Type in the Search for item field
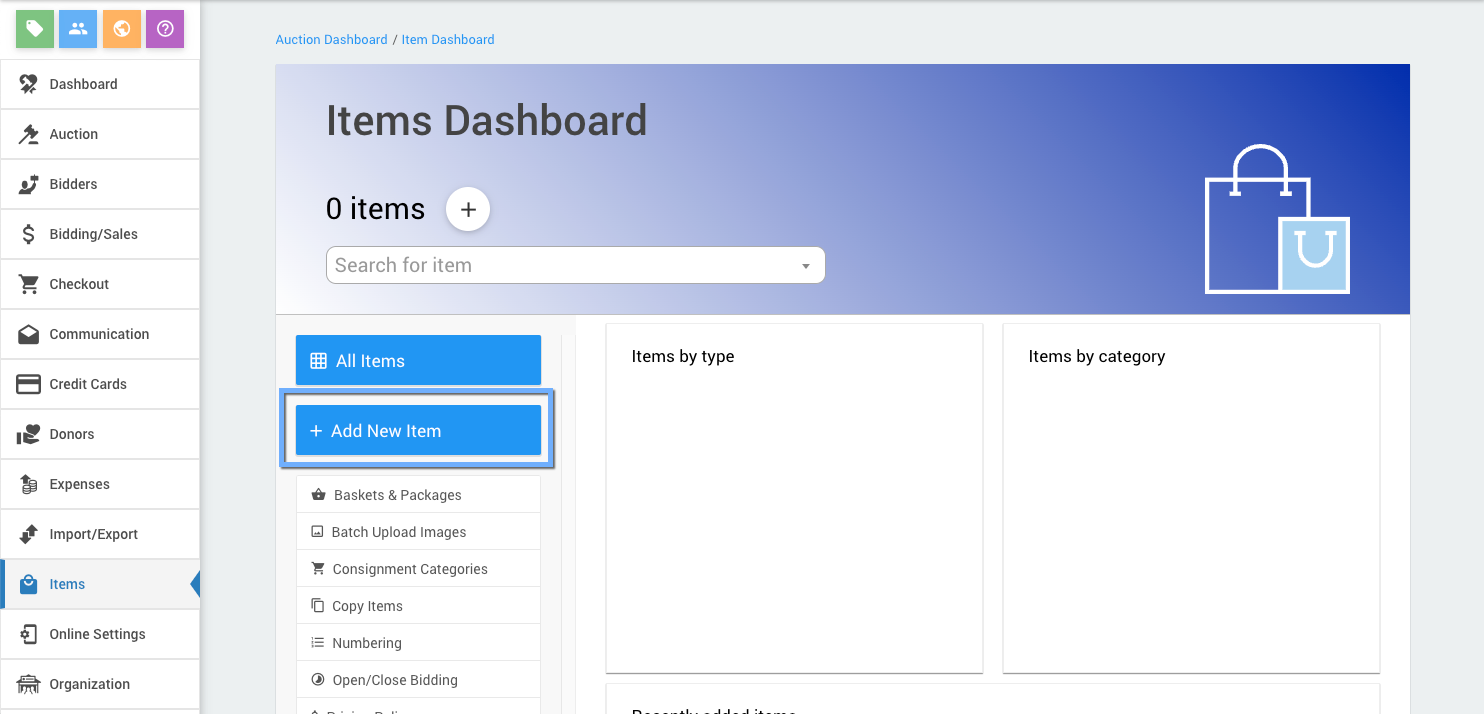The width and height of the screenshot is (1484, 714). point(560,266)
